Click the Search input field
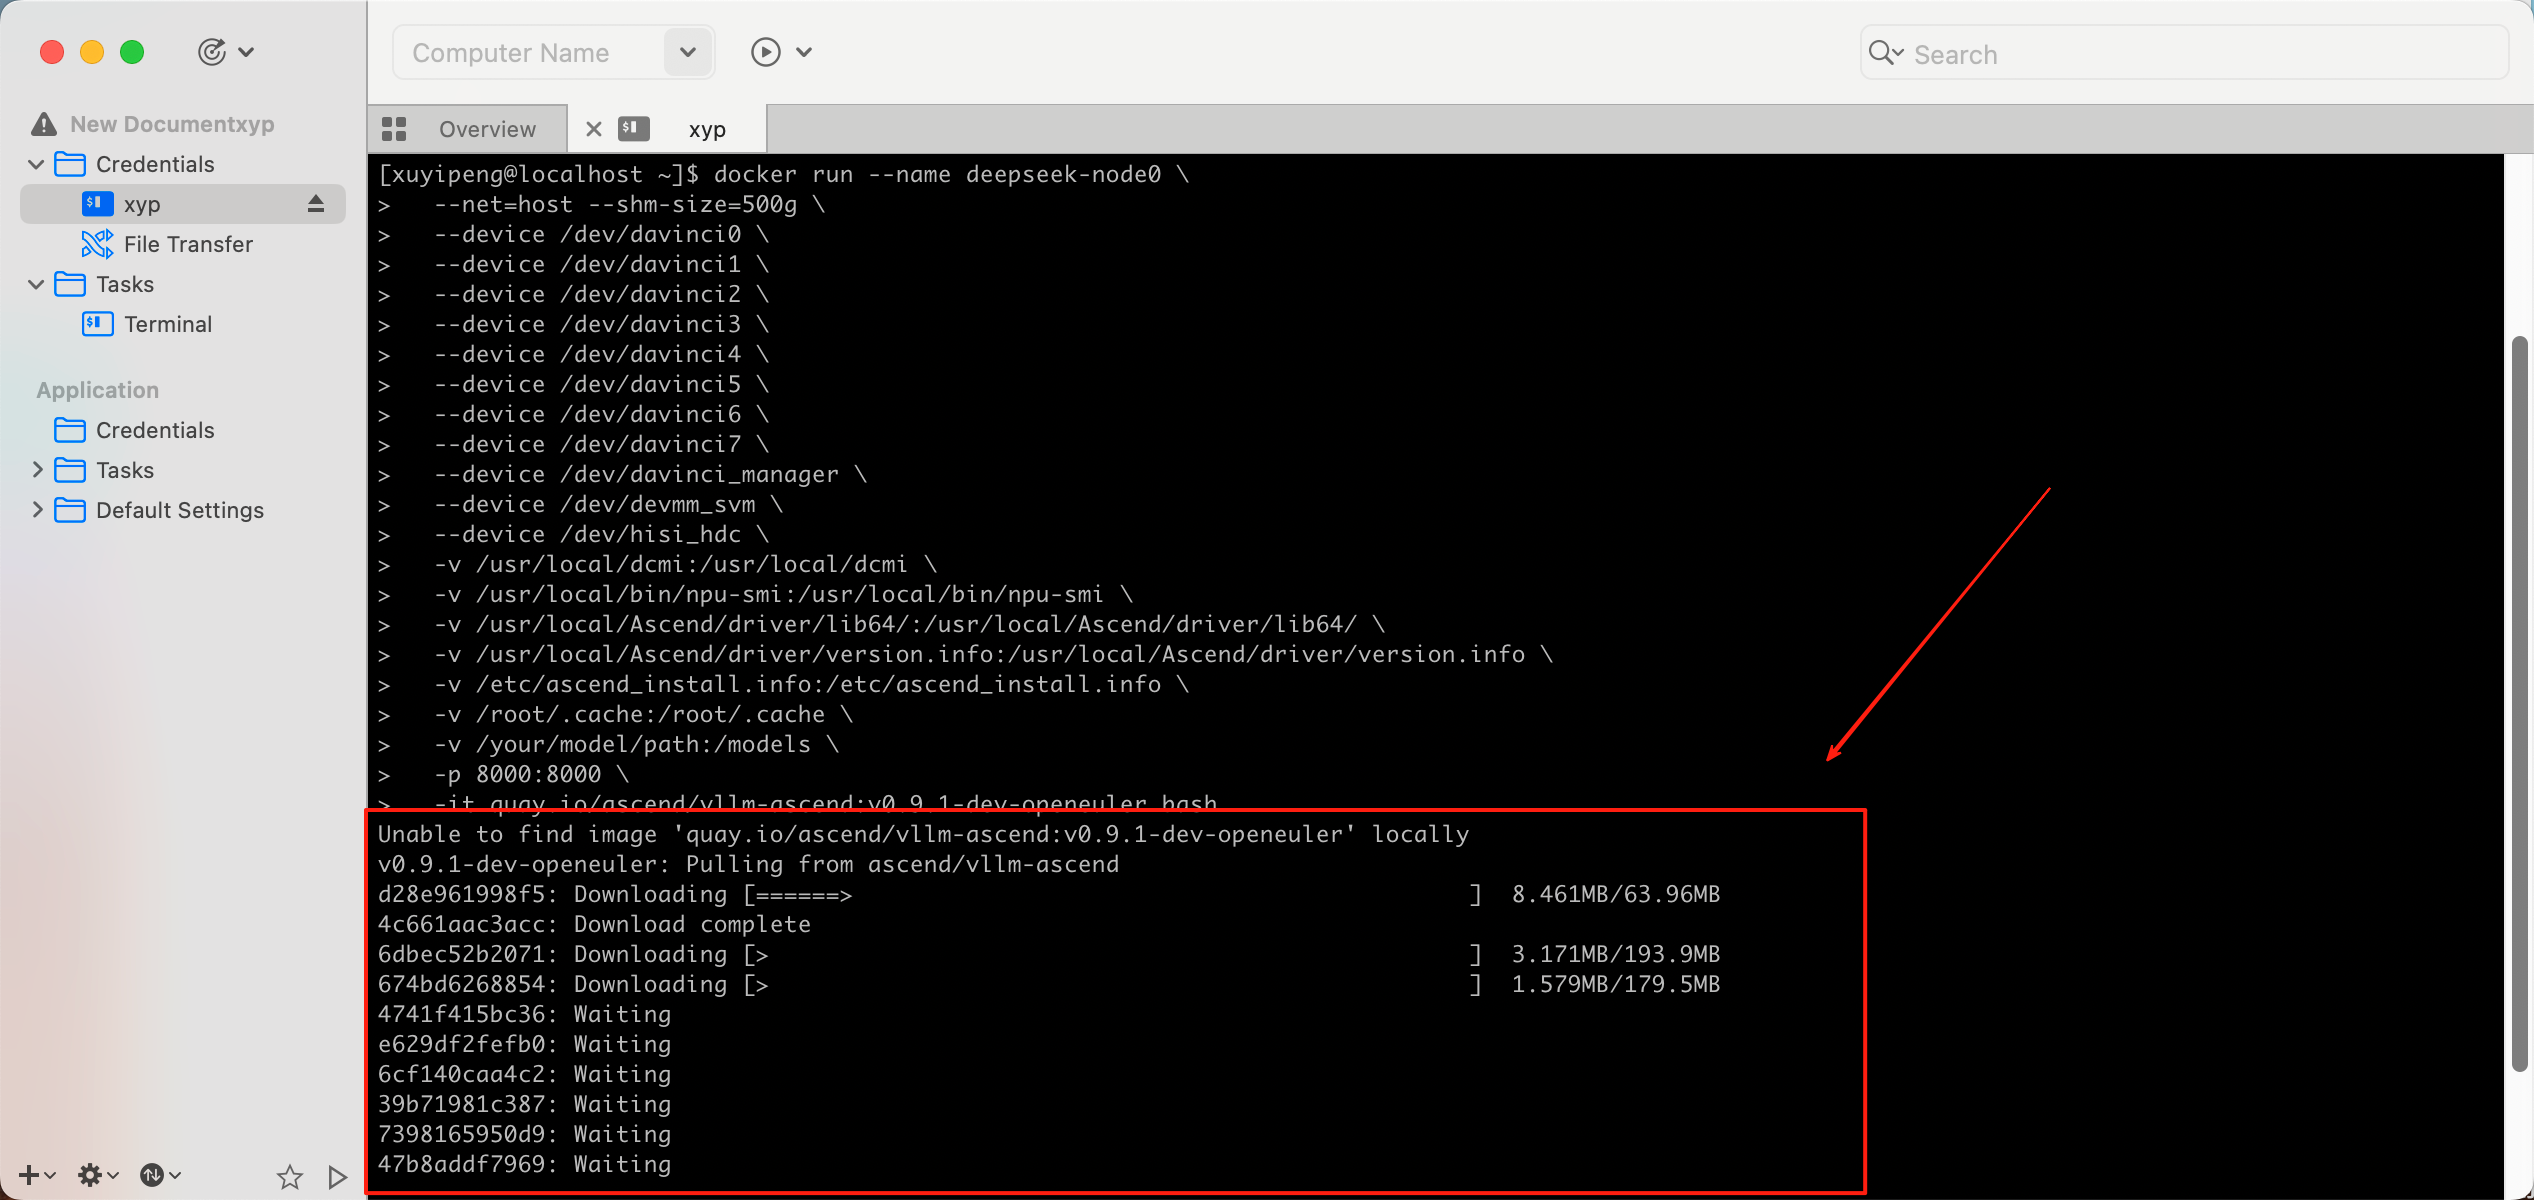2534x1200 pixels. [x=2200, y=54]
